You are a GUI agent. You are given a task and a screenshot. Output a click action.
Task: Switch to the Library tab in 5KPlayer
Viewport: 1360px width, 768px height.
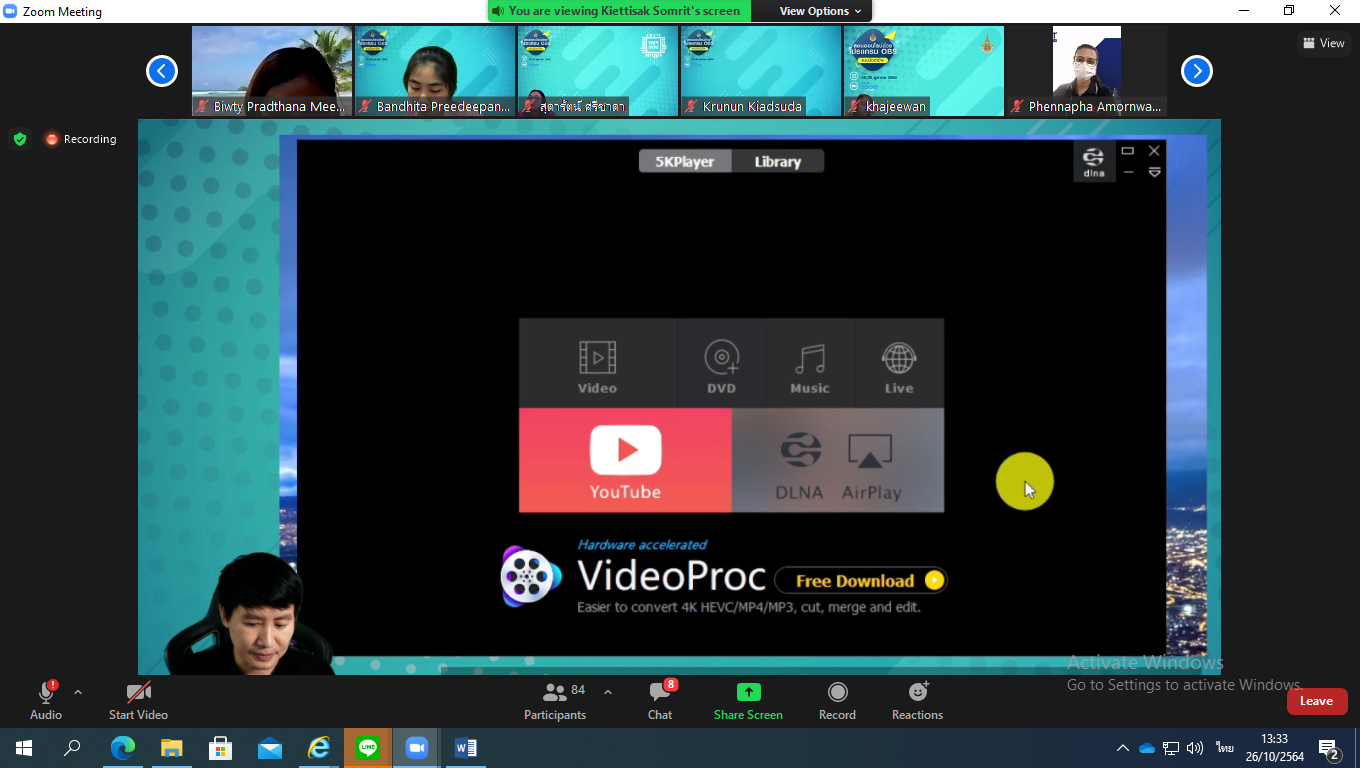(778, 161)
